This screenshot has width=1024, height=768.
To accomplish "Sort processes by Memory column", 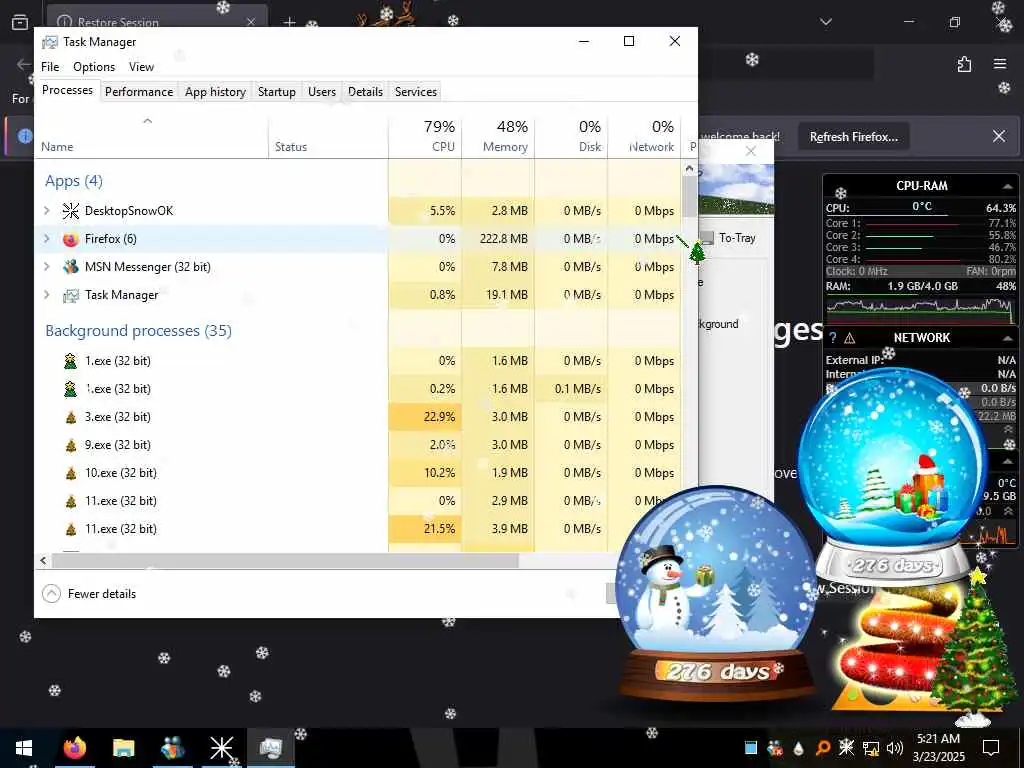I will click(498, 136).
